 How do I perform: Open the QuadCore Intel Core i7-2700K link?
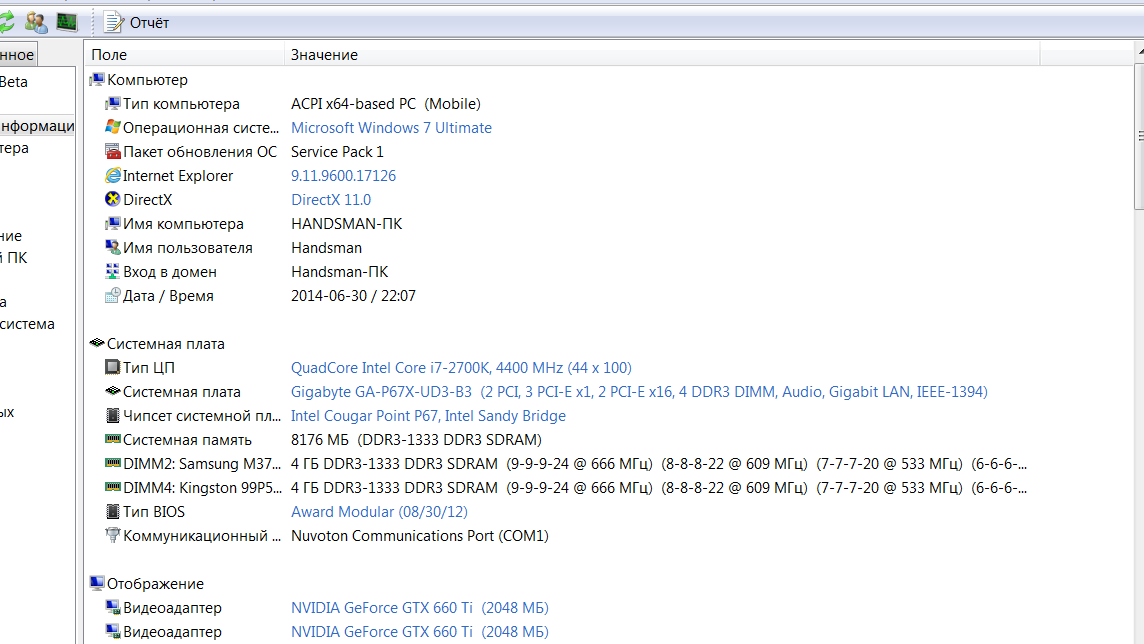461,368
